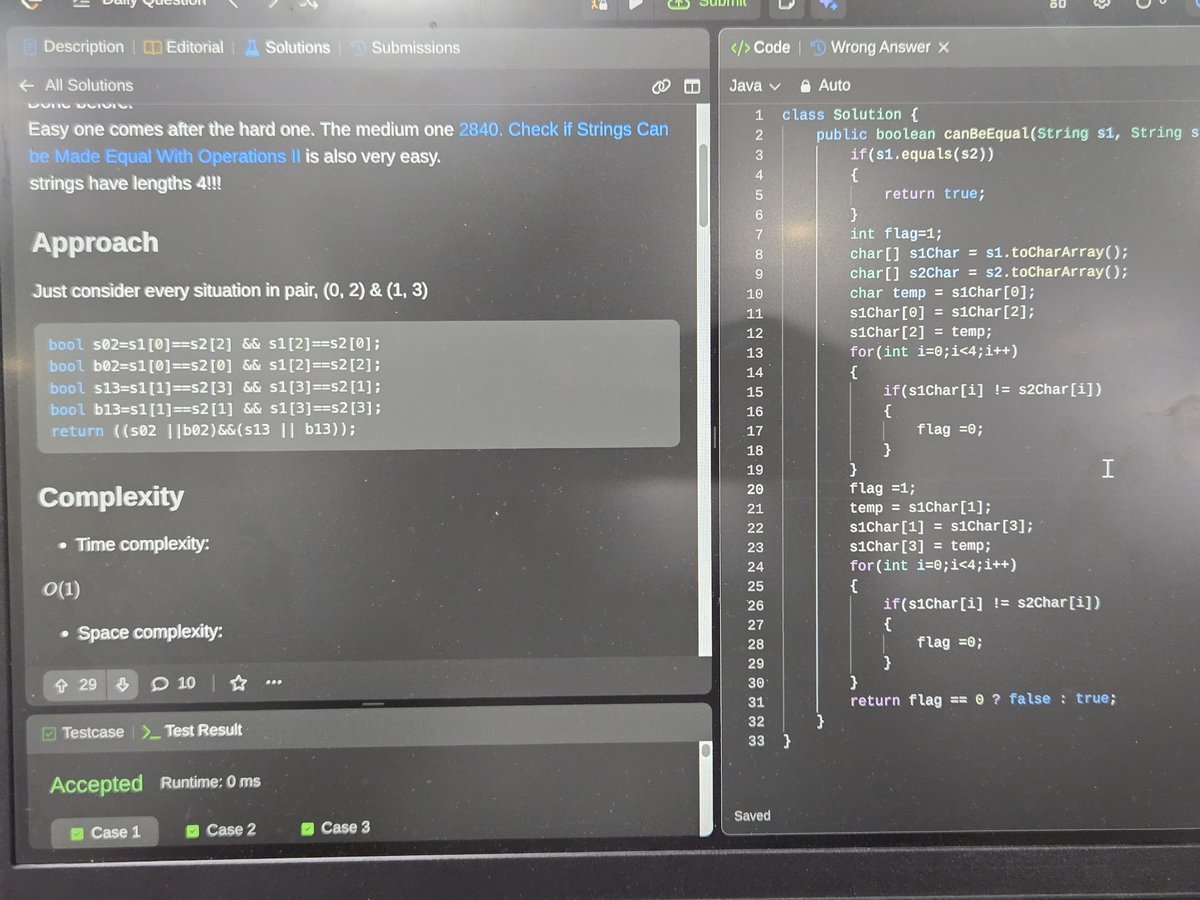Viewport: 1200px width, 900px height.
Task: Click 'Runtime: 0 ms' text
Action: coord(210,782)
